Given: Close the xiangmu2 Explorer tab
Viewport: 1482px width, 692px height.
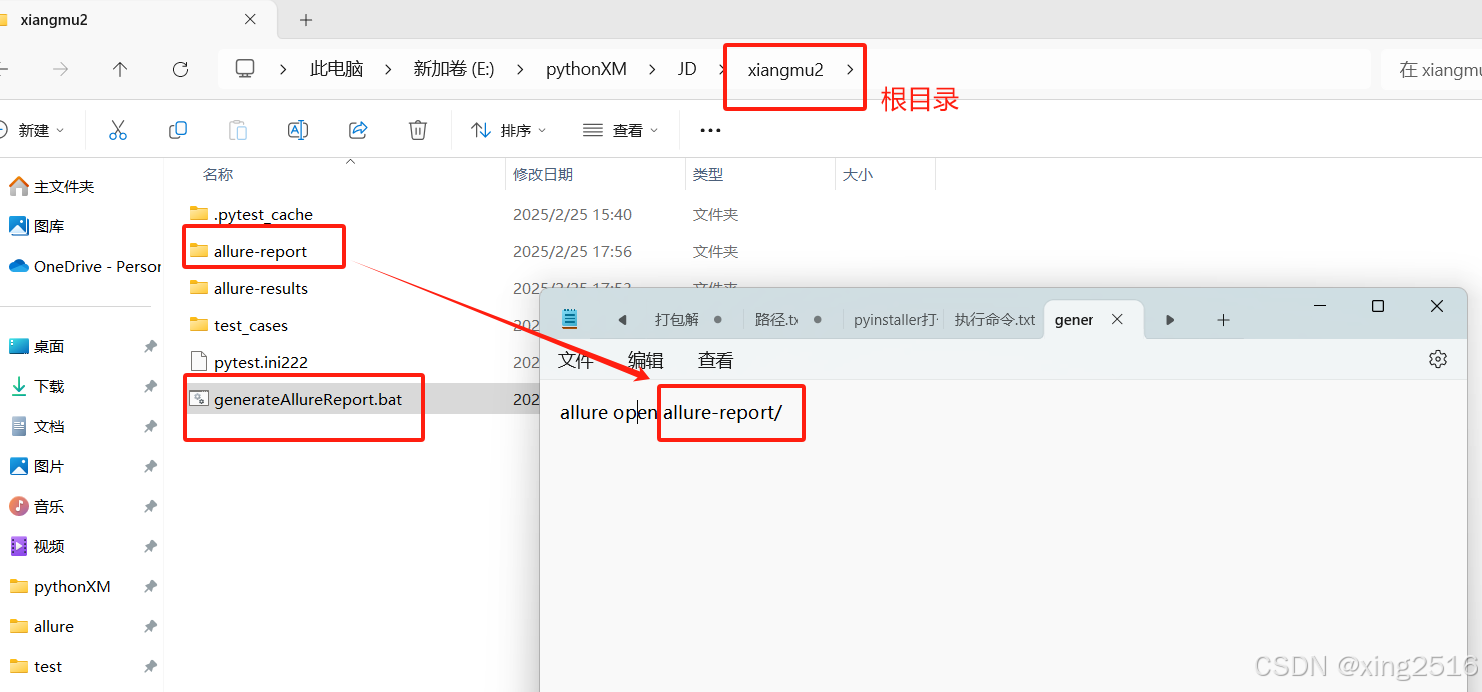Looking at the screenshot, I should coord(250,19).
